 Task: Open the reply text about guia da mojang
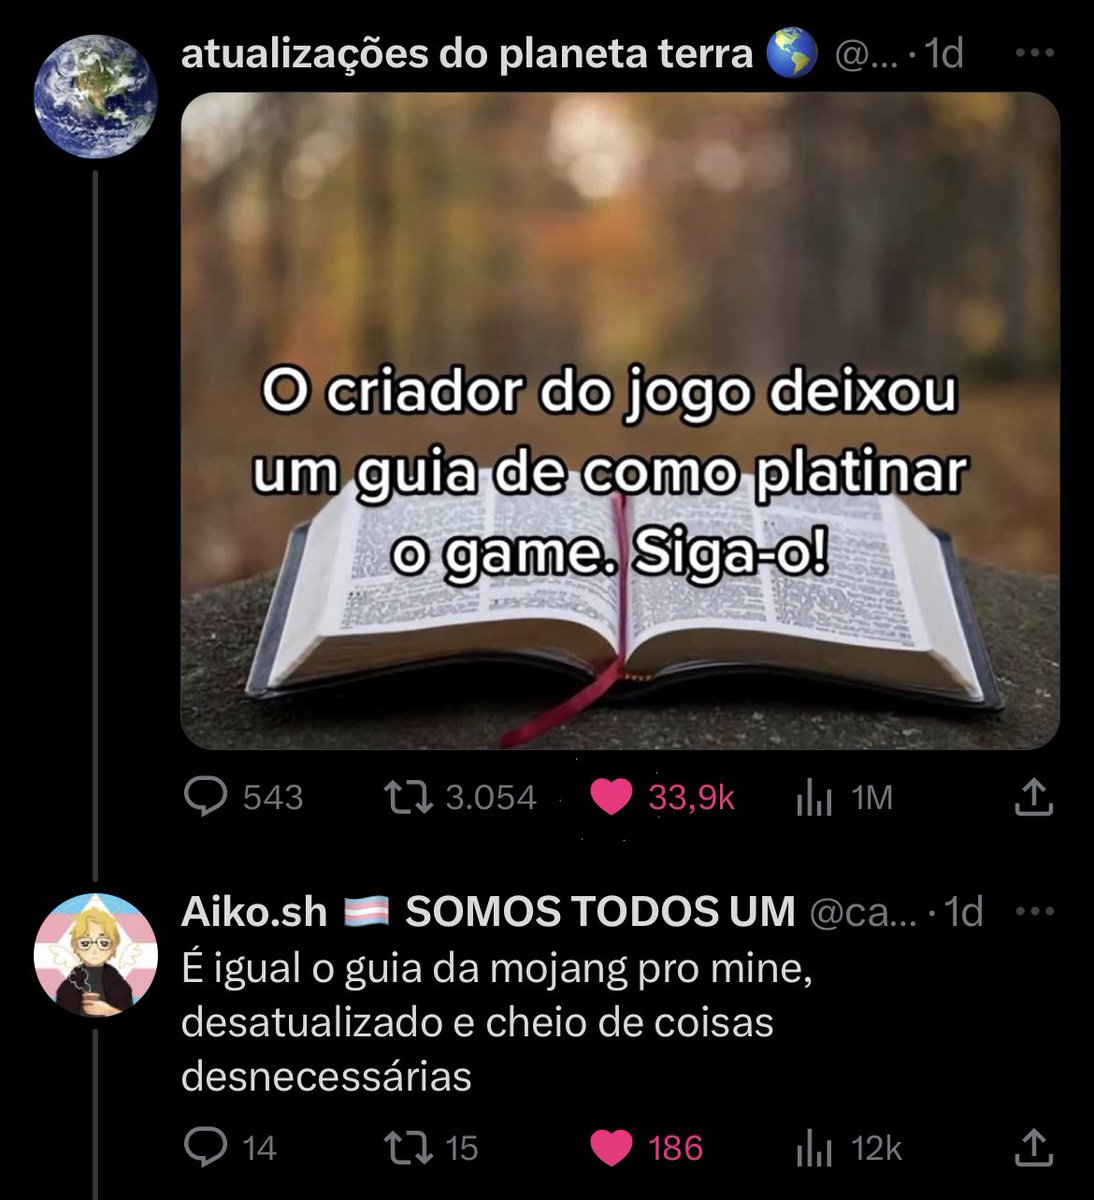[496, 1023]
